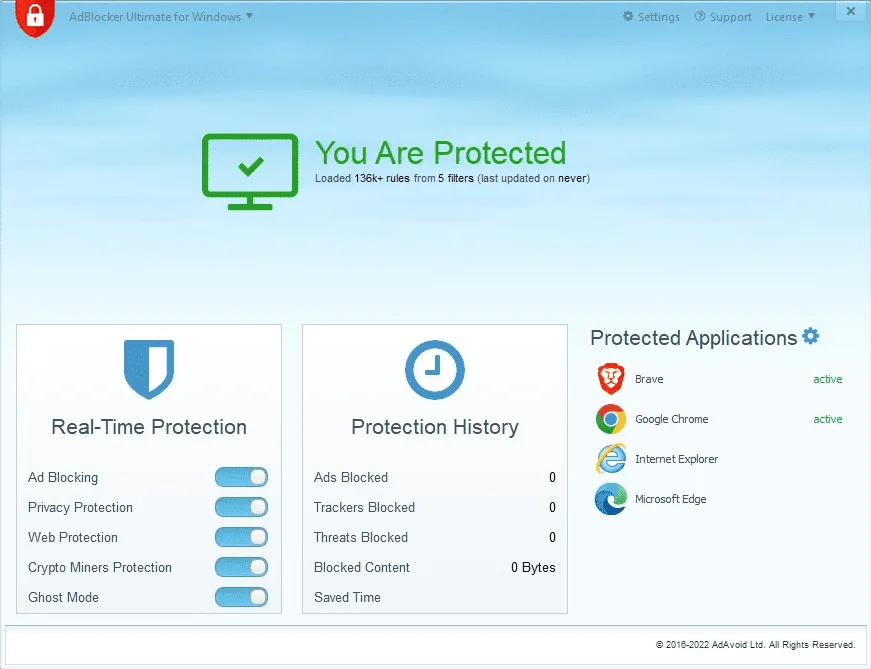Click the Brave browser icon
This screenshot has width=871, height=669.
pos(611,379)
